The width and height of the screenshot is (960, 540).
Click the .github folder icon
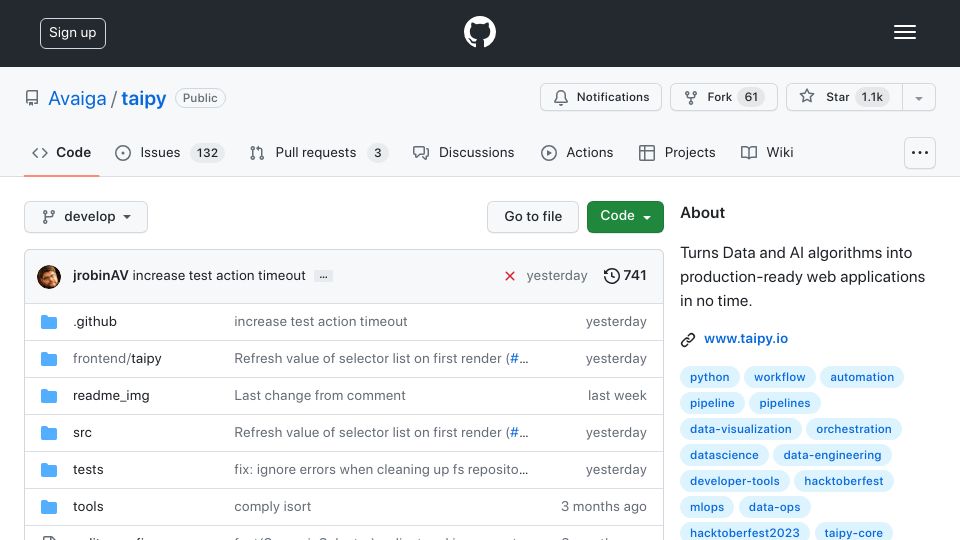coord(49,322)
